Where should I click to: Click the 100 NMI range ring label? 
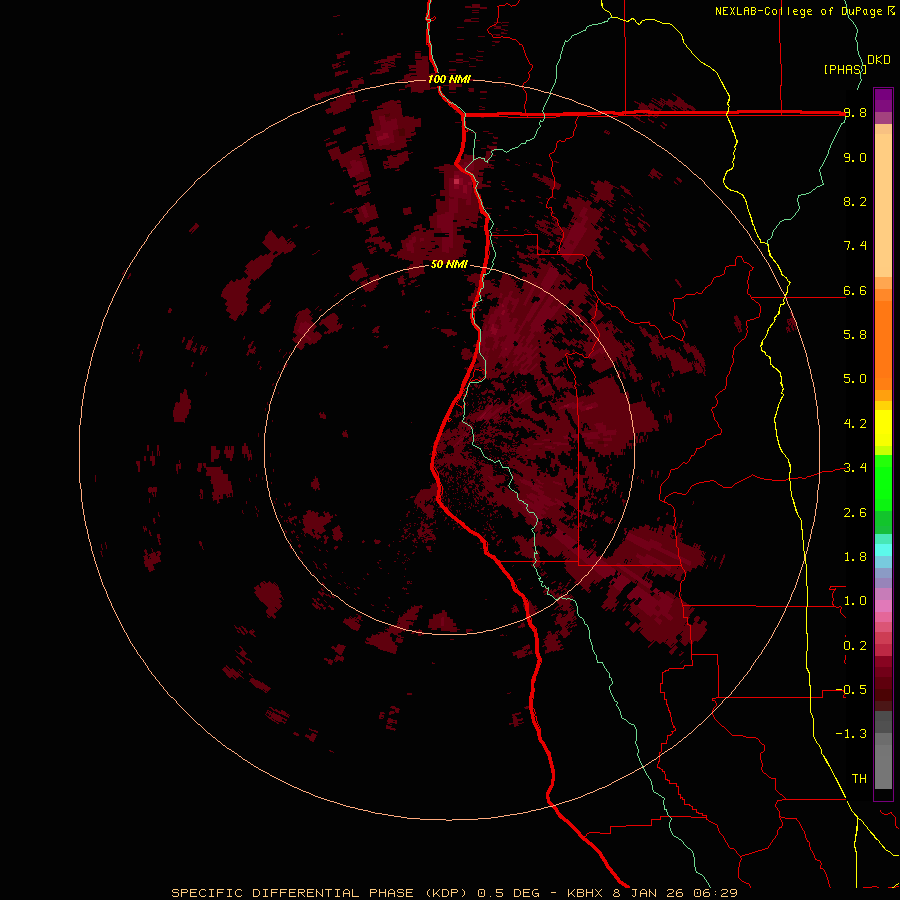(x=449, y=79)
